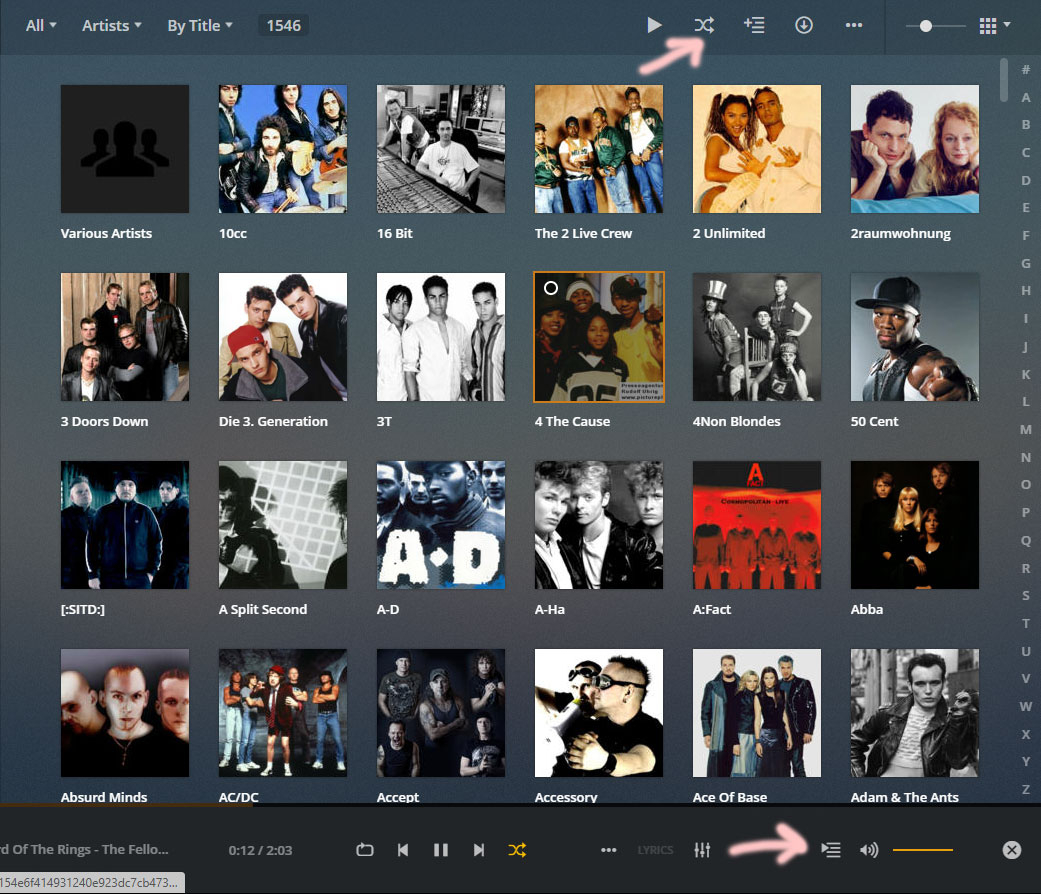
Task: Open the 10cc artist thumbnail
Action: pyautogui.click(x=283, y=149)
